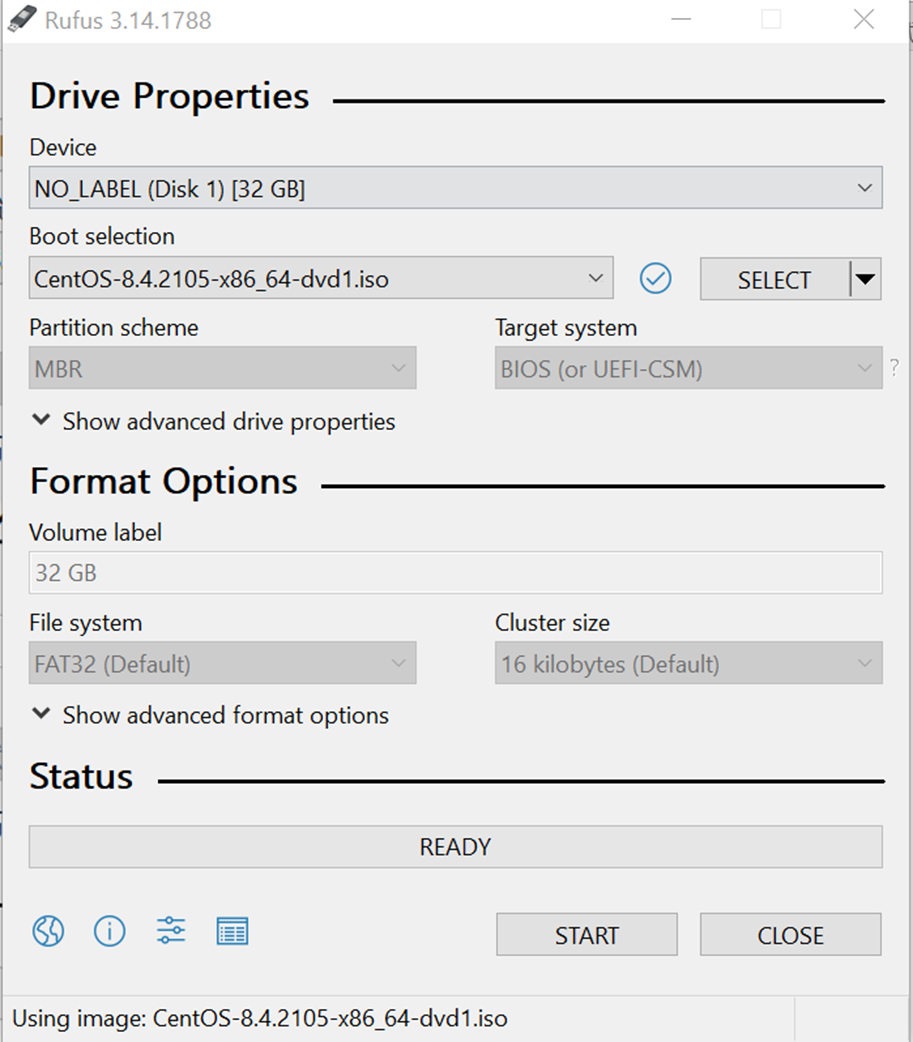Open the Partition scheme MBR dropdown
This screenshot has width=913, height=1042.
pyautogui.click(x=223, y=367)
